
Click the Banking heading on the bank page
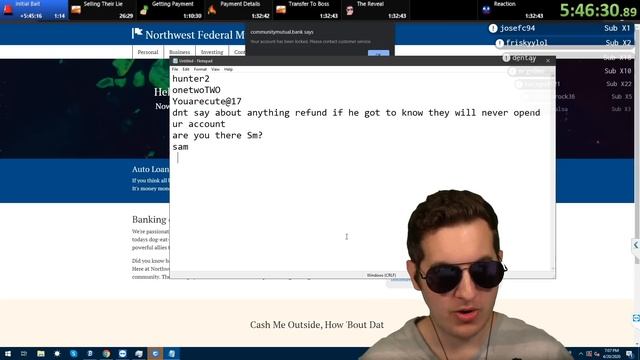tap(149, 220)
